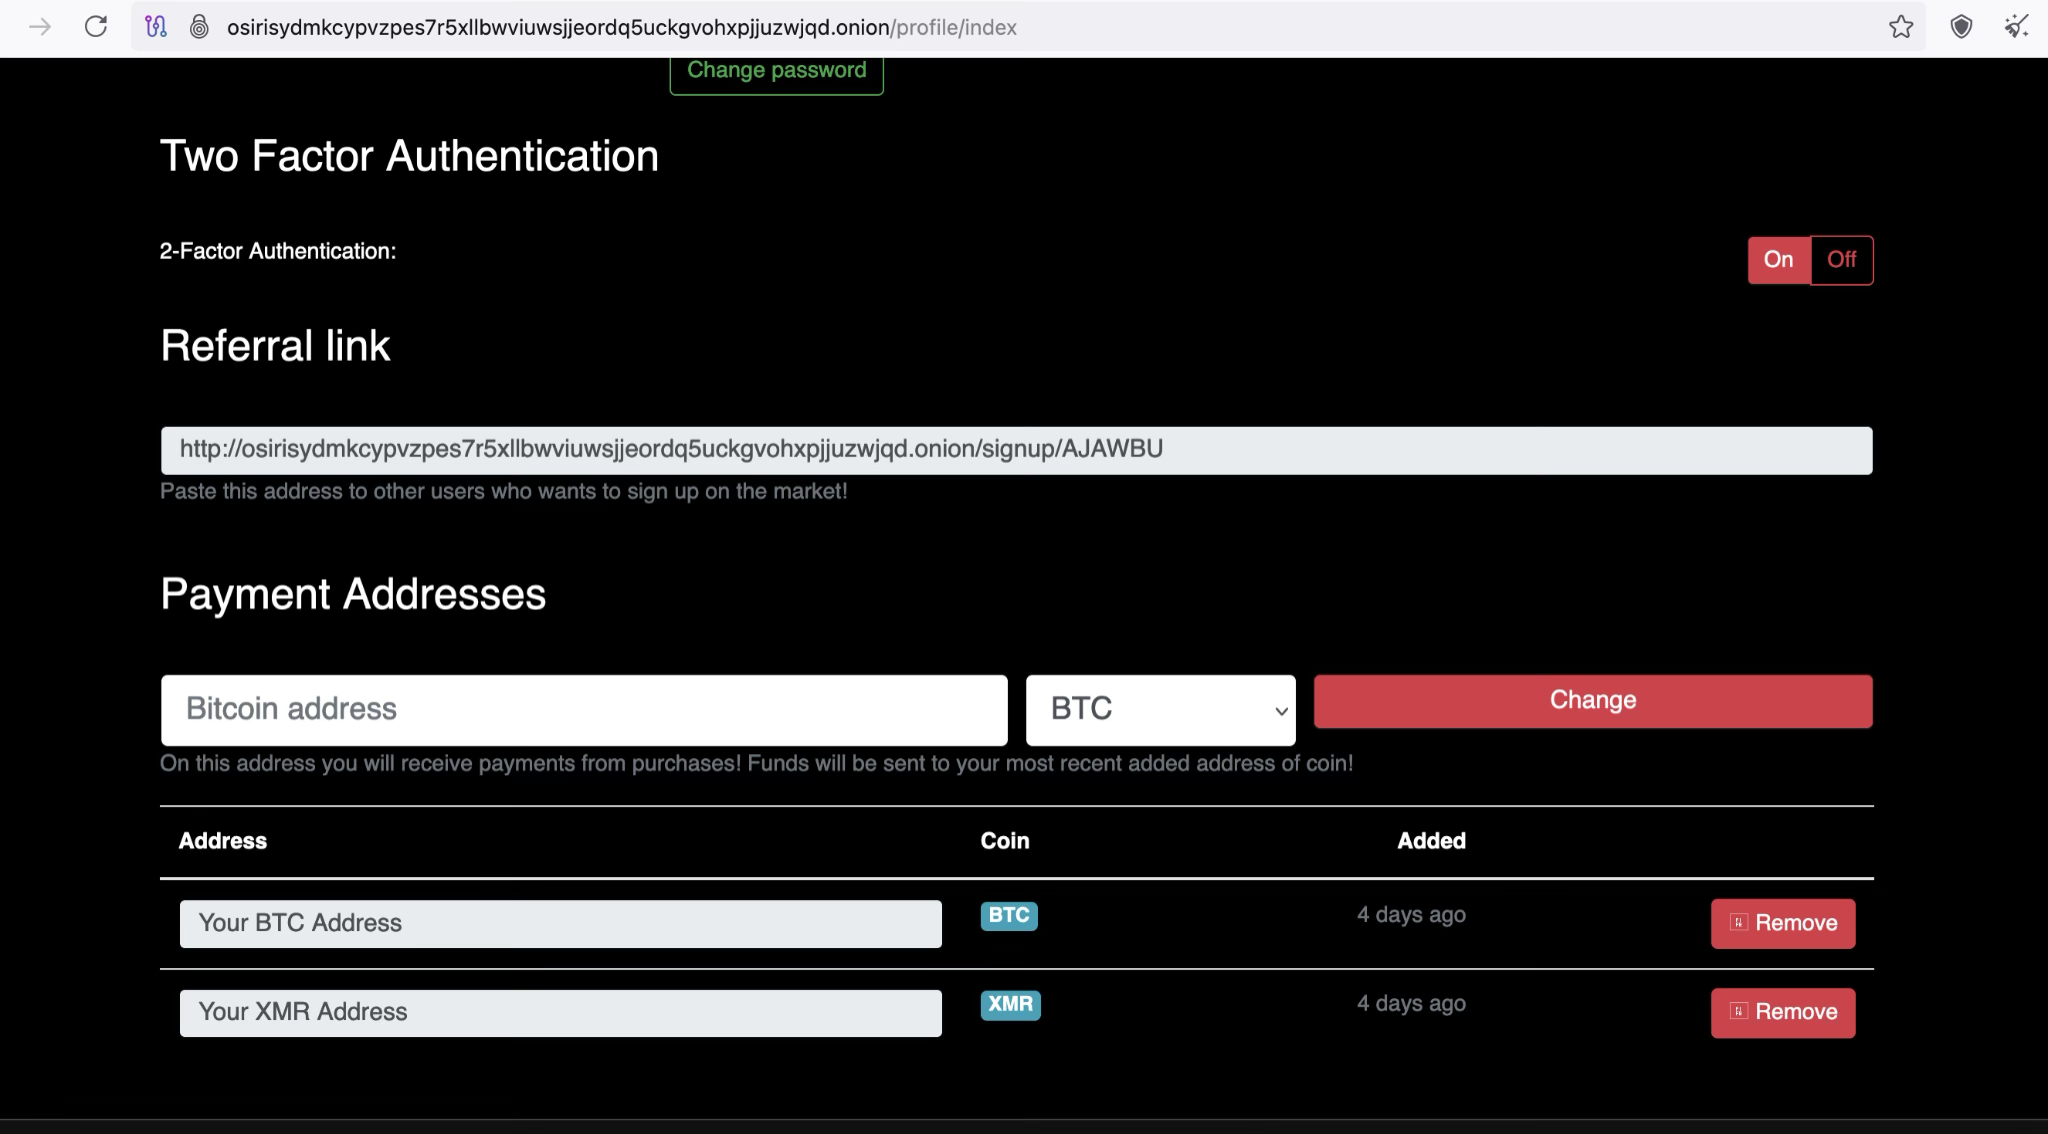
Task: Click the browser forward arrow
Action: [40, 27]
